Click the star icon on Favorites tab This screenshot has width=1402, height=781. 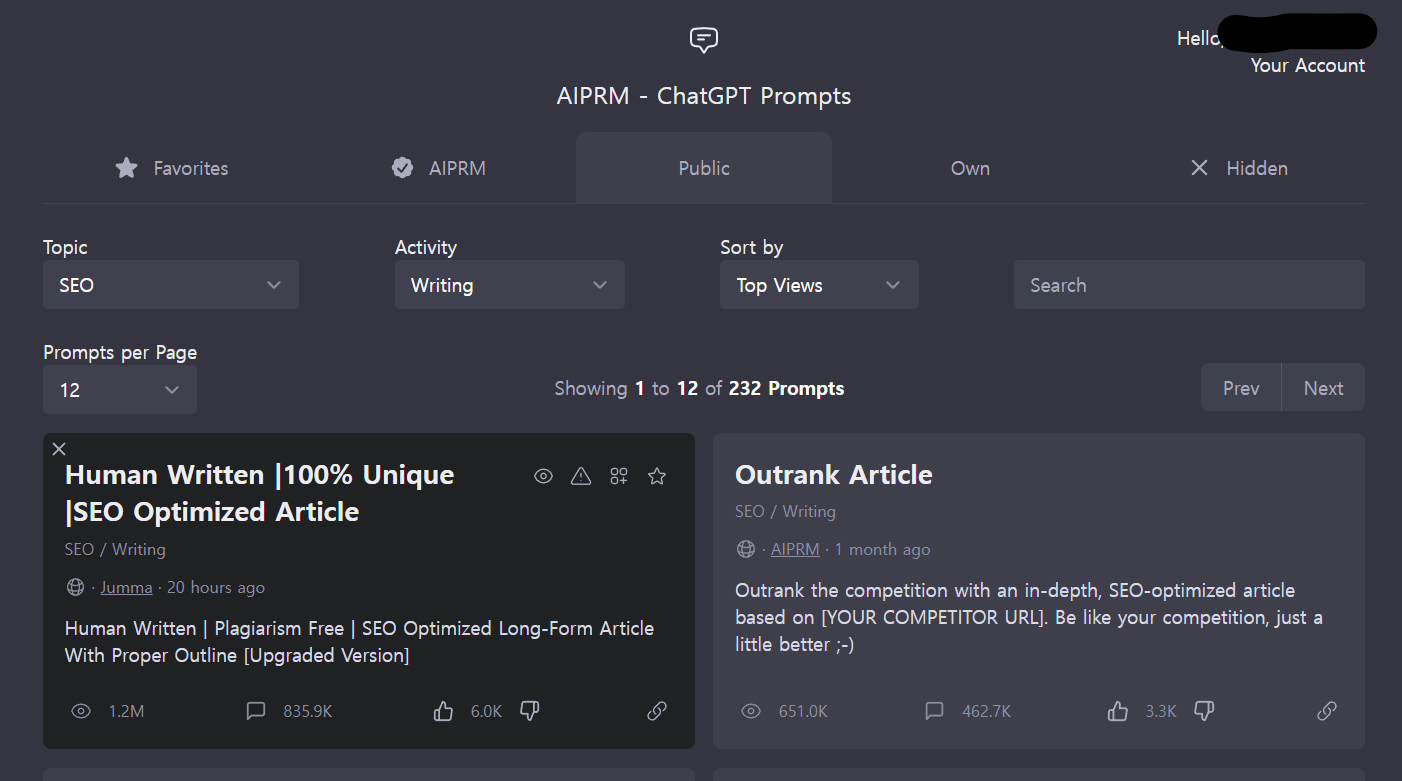click(x=126, y=168)
